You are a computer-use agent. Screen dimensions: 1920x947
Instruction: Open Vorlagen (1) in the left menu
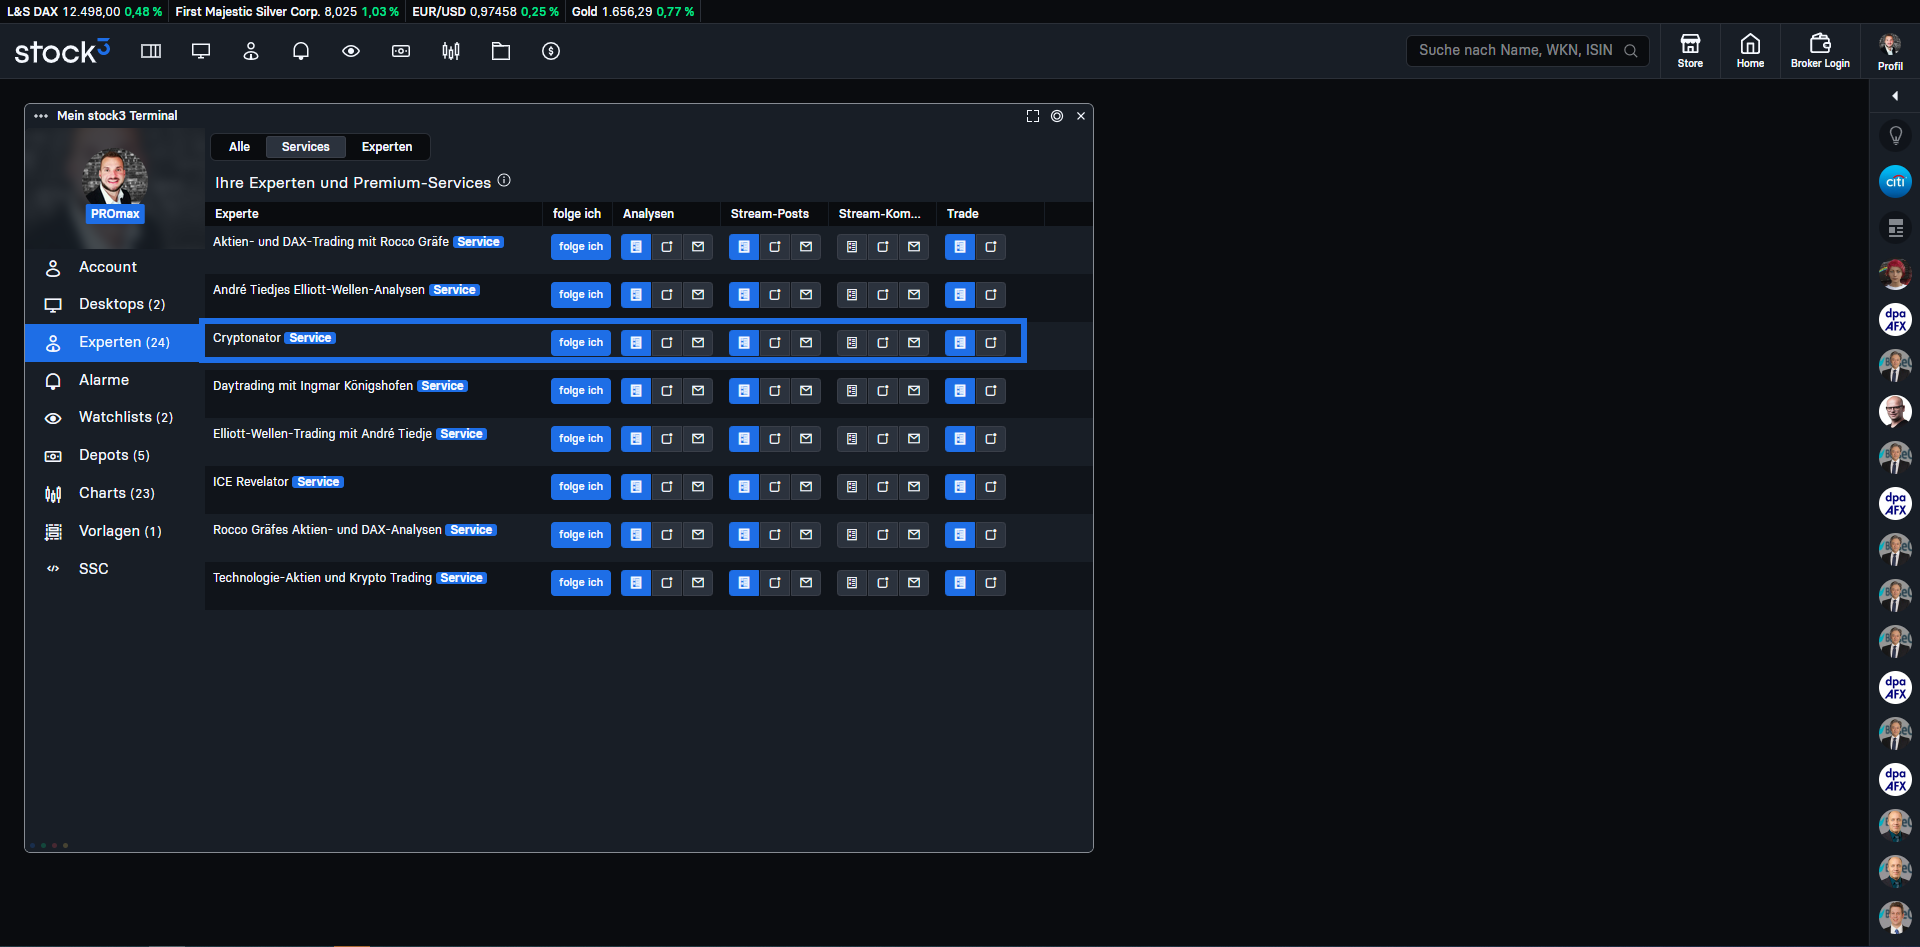114,531
